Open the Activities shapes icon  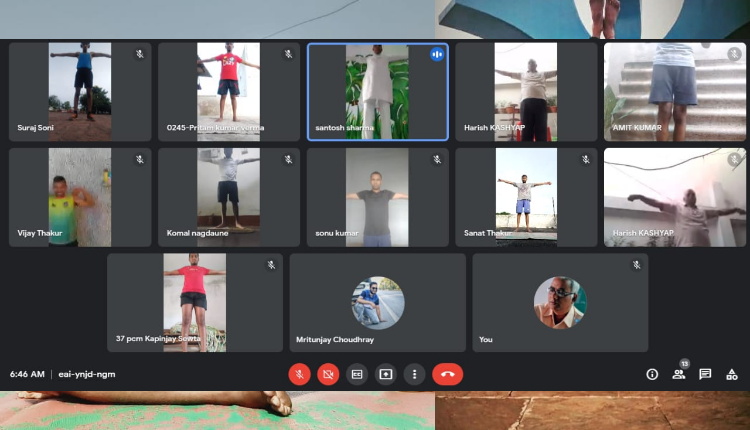pos(732,374)
